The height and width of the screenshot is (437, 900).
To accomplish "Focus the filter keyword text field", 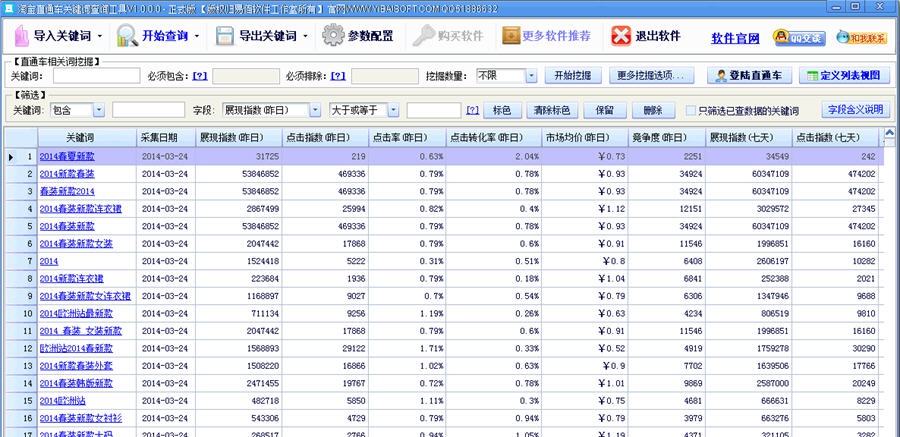I will [x=149, y=110].
